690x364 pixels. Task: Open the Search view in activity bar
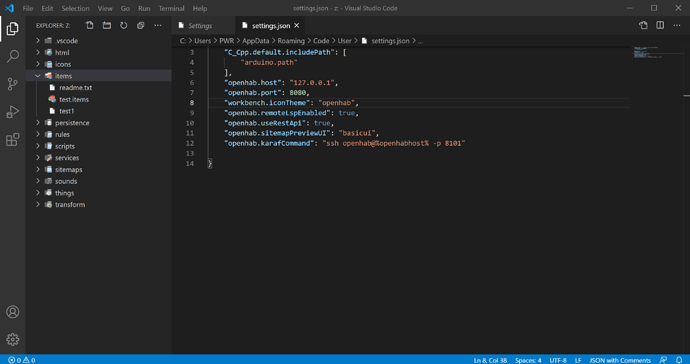coord(12,56)
